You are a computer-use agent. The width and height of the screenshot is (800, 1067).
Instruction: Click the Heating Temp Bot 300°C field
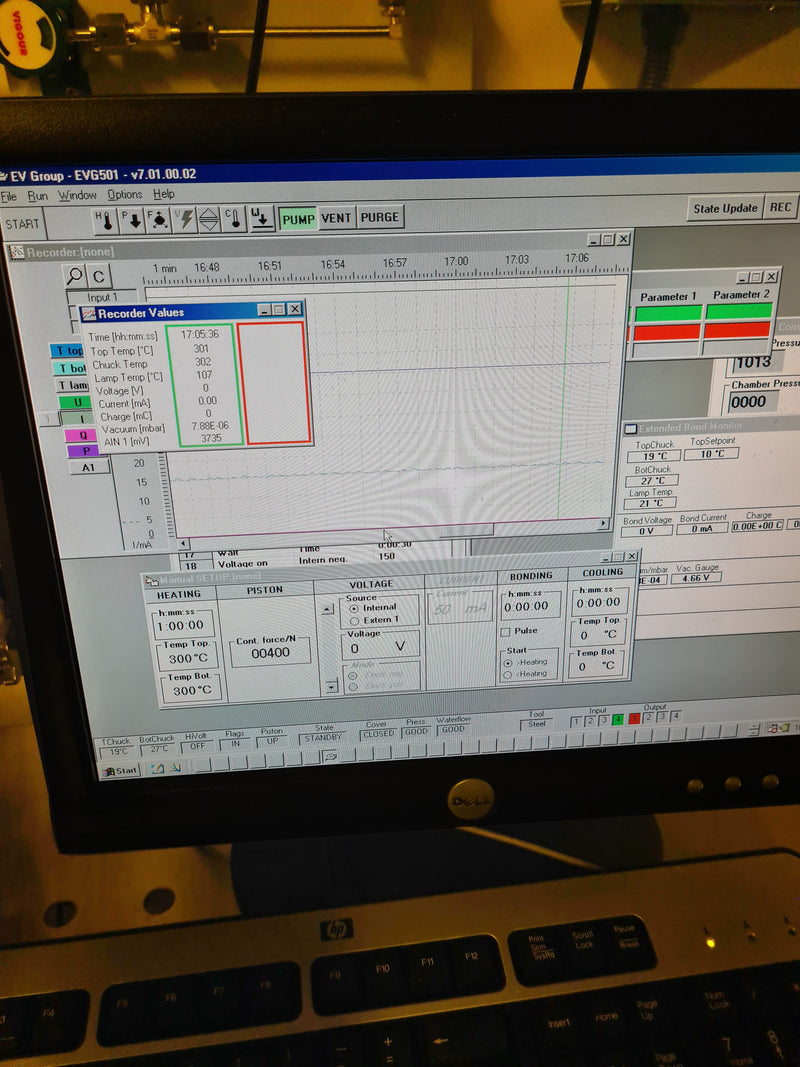[192, 690]
